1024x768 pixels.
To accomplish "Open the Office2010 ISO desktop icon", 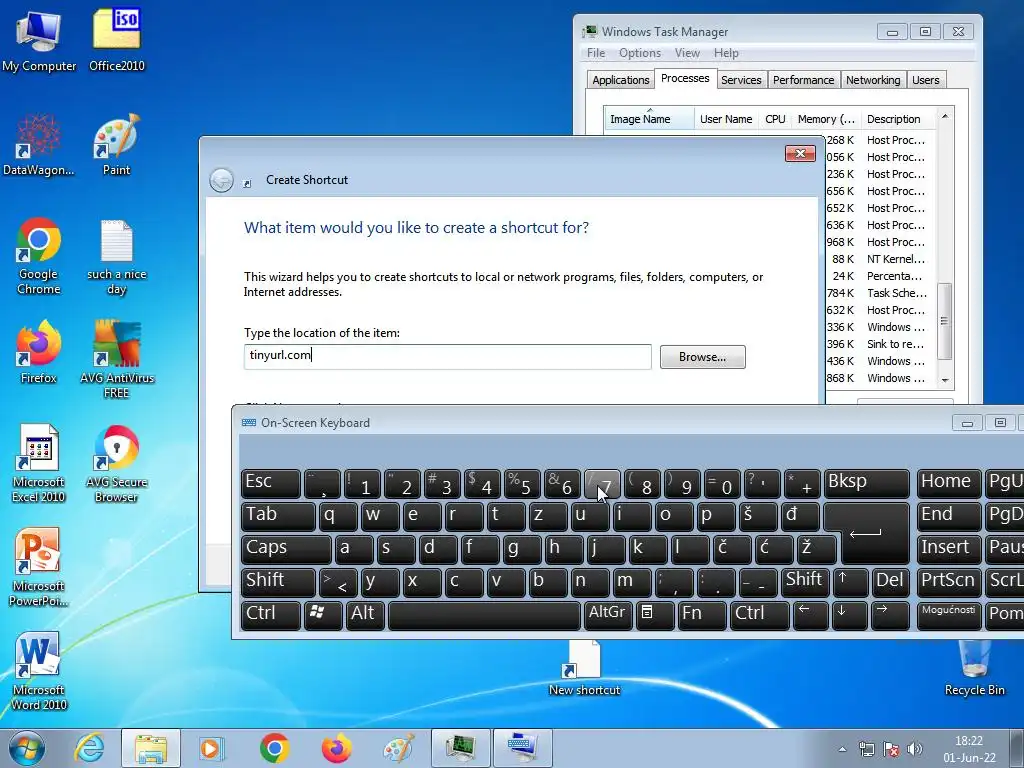I will pos(116,40).
